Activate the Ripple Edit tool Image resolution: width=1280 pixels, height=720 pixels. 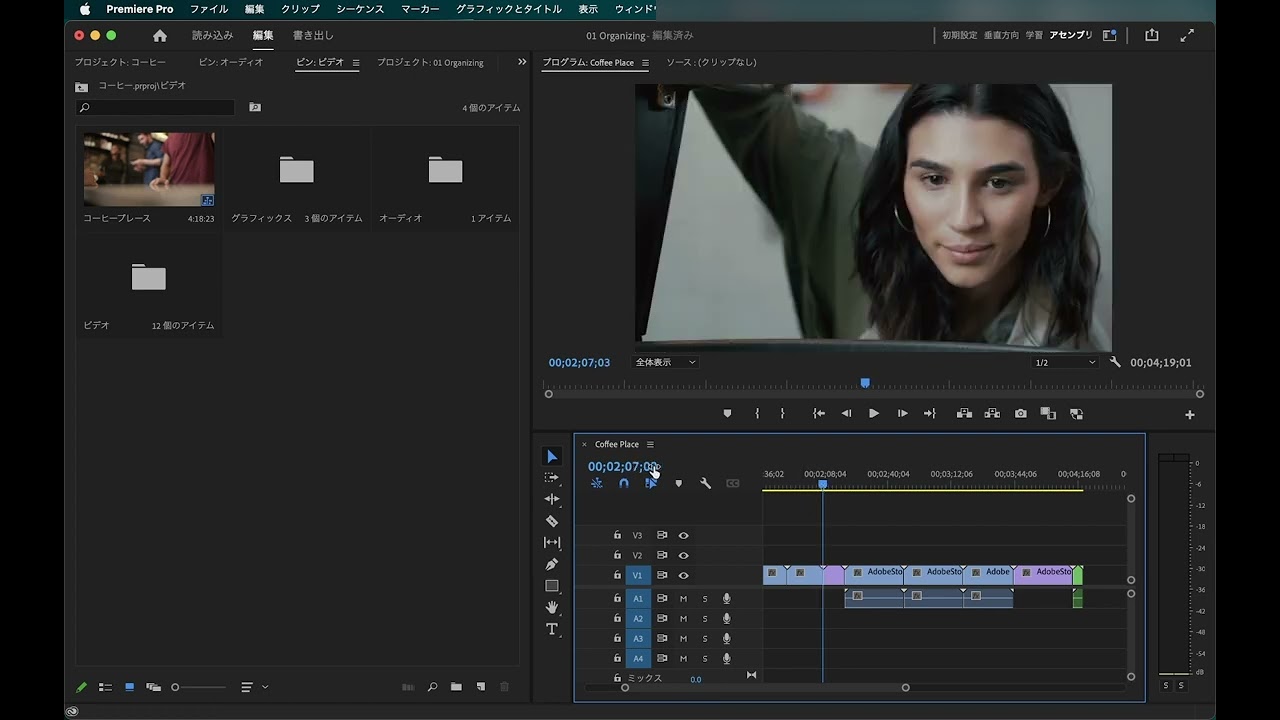click(551, 499)
